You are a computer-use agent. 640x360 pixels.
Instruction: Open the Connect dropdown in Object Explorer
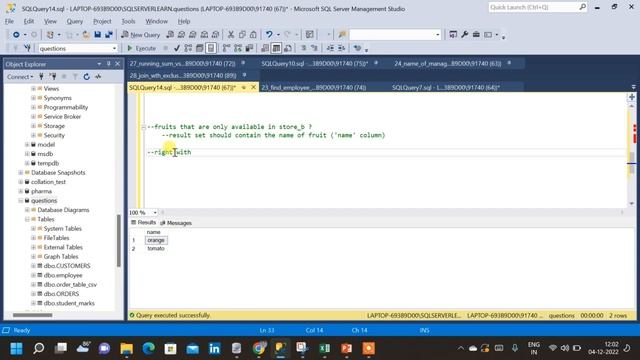pos(20,77)
